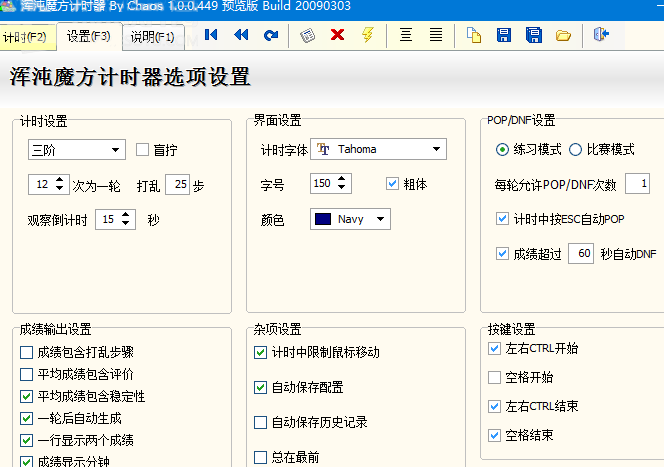Toggle 空格开始 key setting checkbox
This screenshot has width=664, height=467.
(494, 378)
